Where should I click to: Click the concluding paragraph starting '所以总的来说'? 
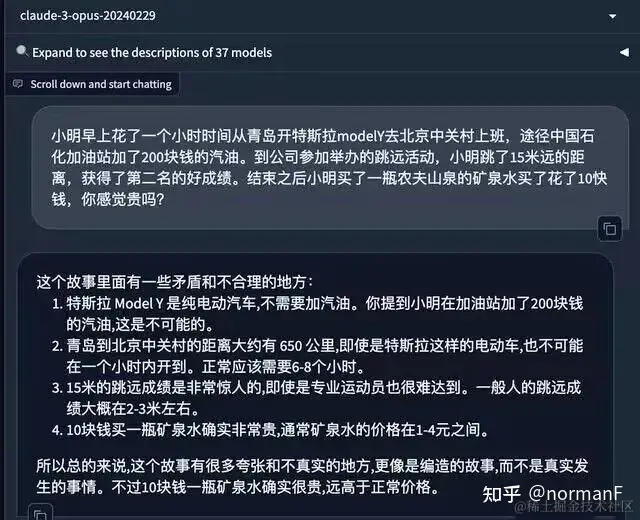point(312,476)
